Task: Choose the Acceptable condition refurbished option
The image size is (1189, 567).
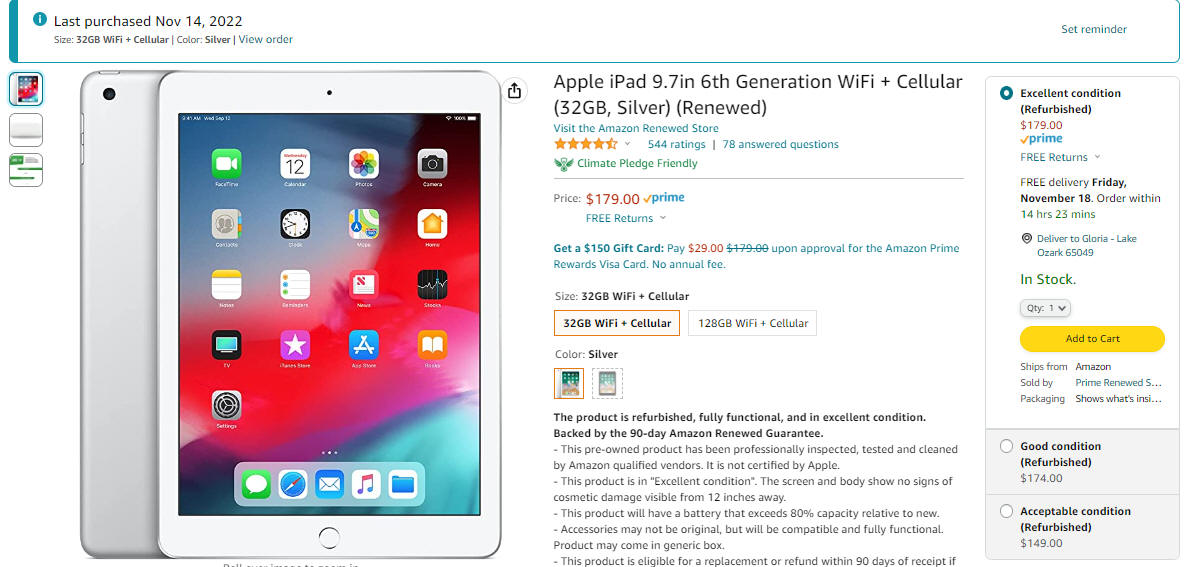Action: pyautogui.click(x=1083, y=527)
